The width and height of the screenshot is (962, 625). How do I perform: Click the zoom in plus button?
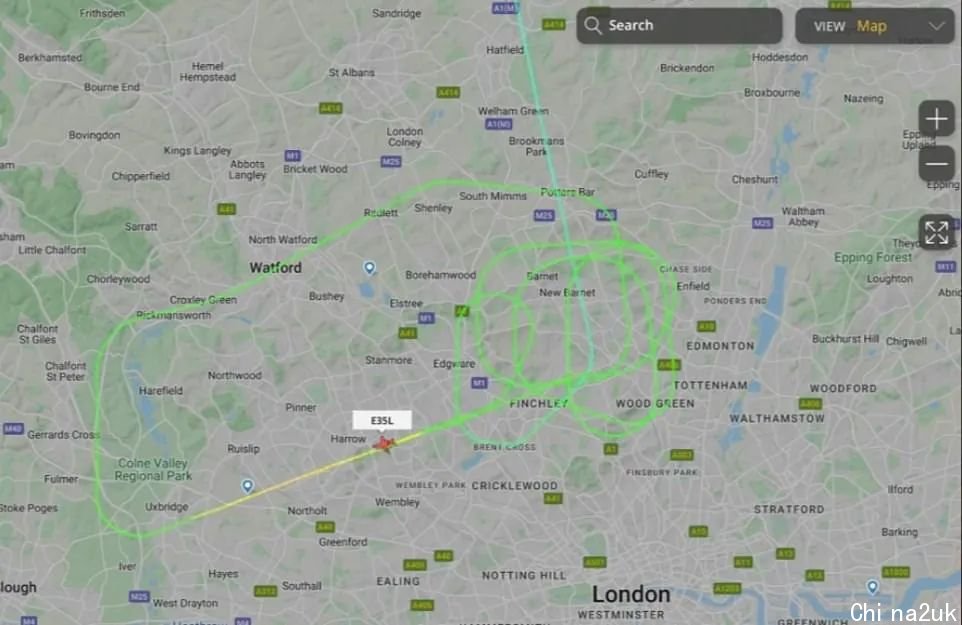click(936, 118)
